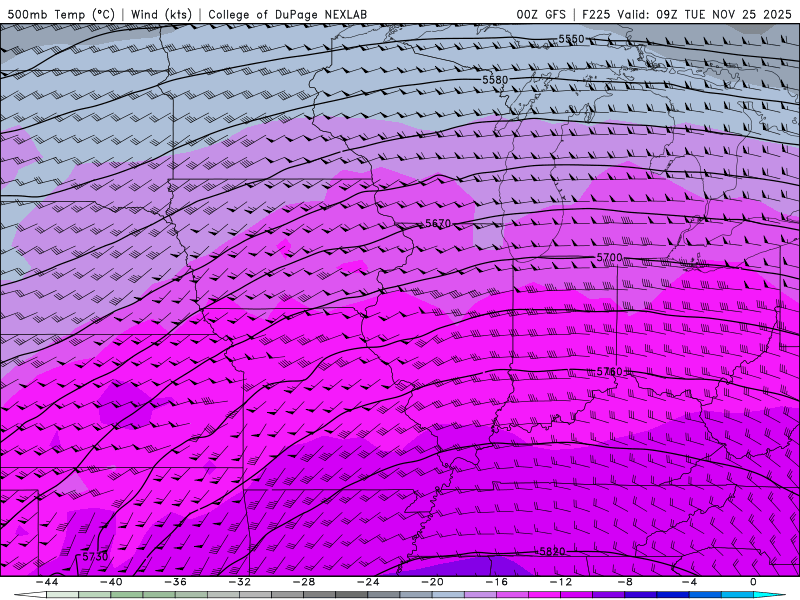Screen dimensions: 800x600
Task: Click the -40 colorbar tick label
Action: 111,582
